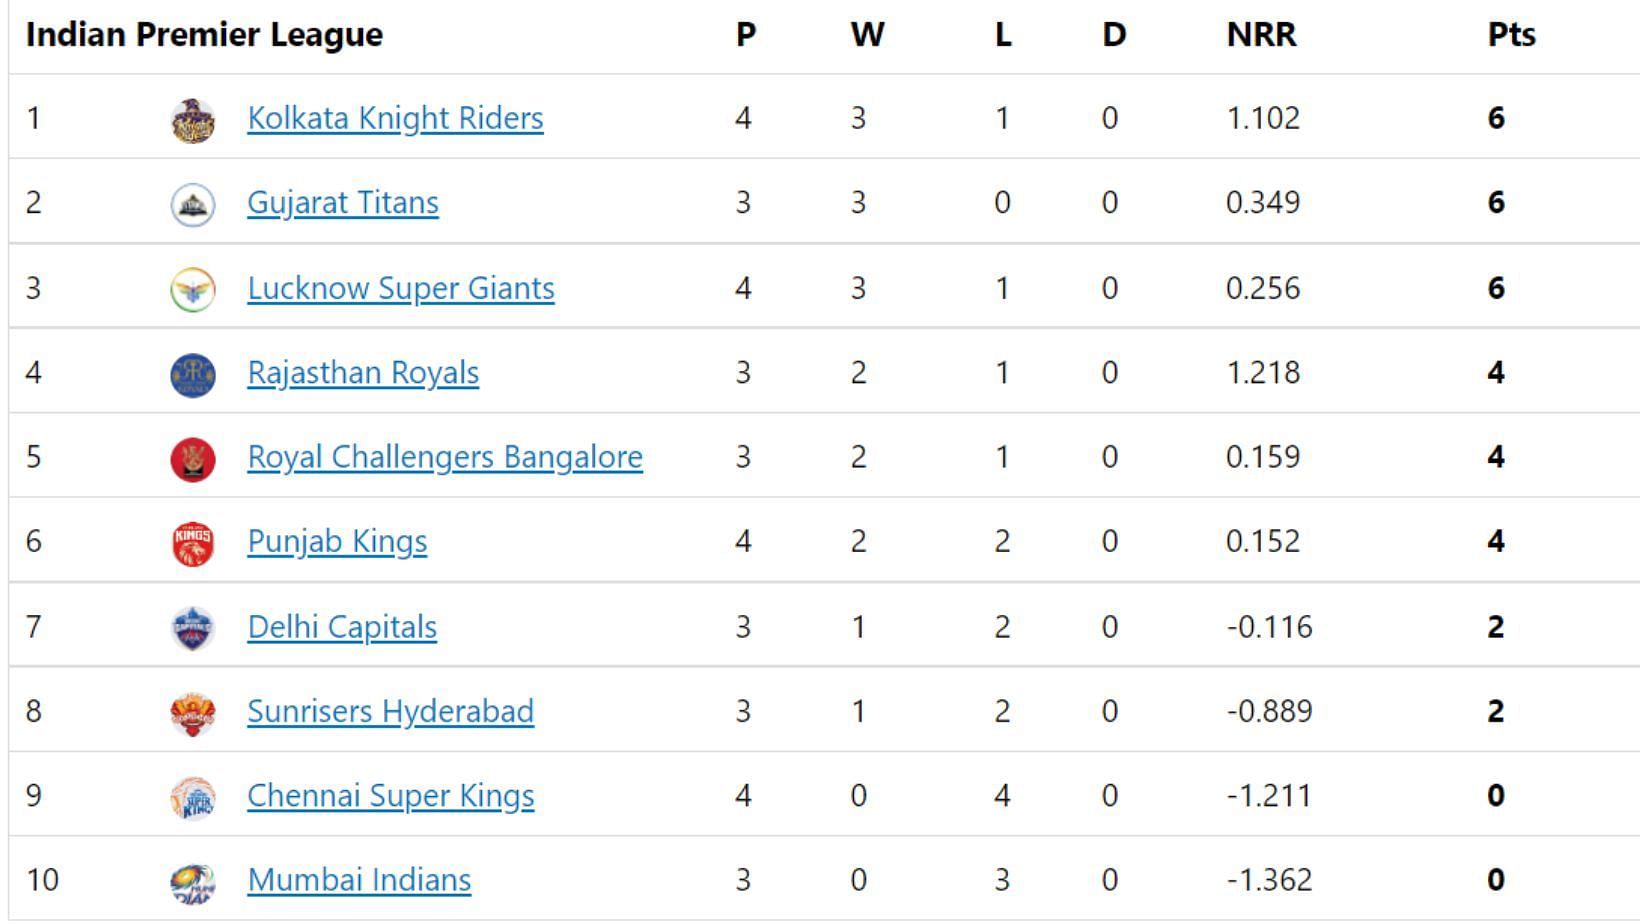This screenshot has height=924, width=1640.
Task: Click the Lucknow Super Giants logo
Action: point(193,290)
